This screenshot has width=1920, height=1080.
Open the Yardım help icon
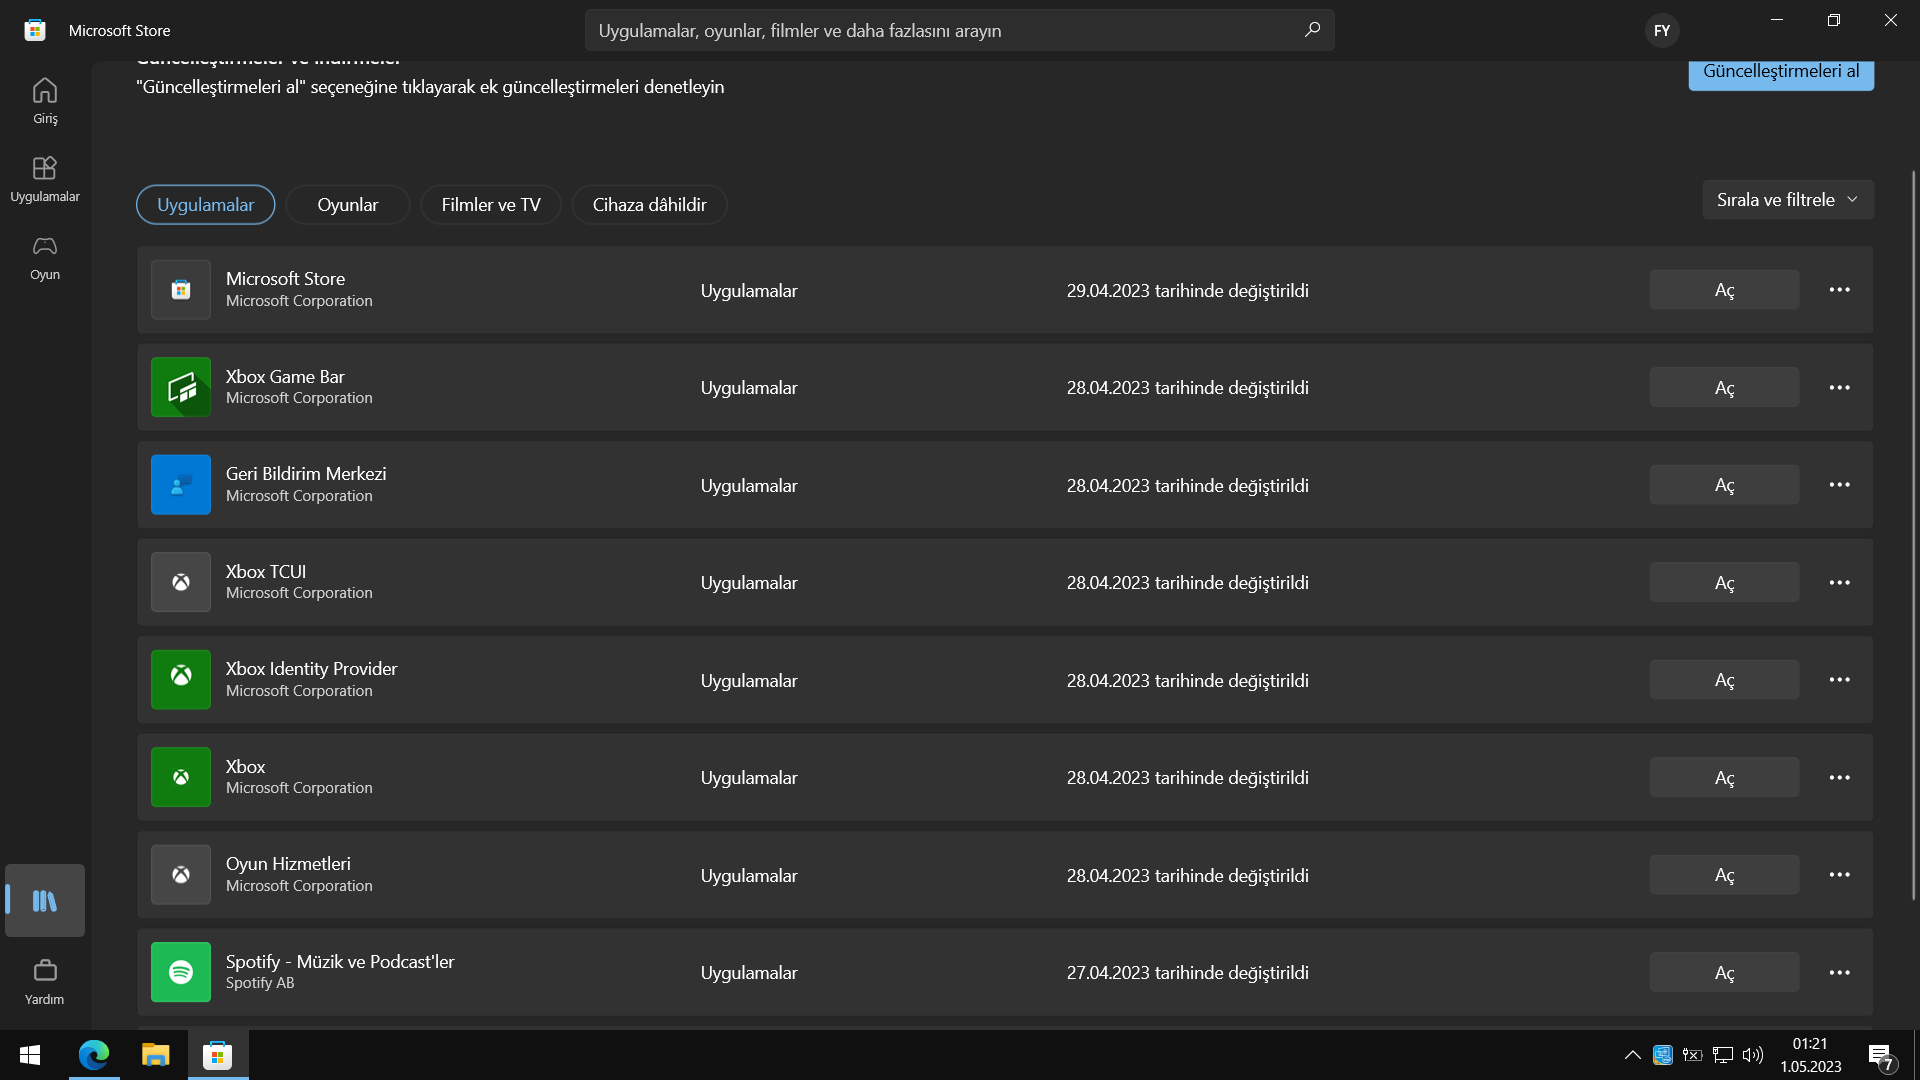coord(45,980)
